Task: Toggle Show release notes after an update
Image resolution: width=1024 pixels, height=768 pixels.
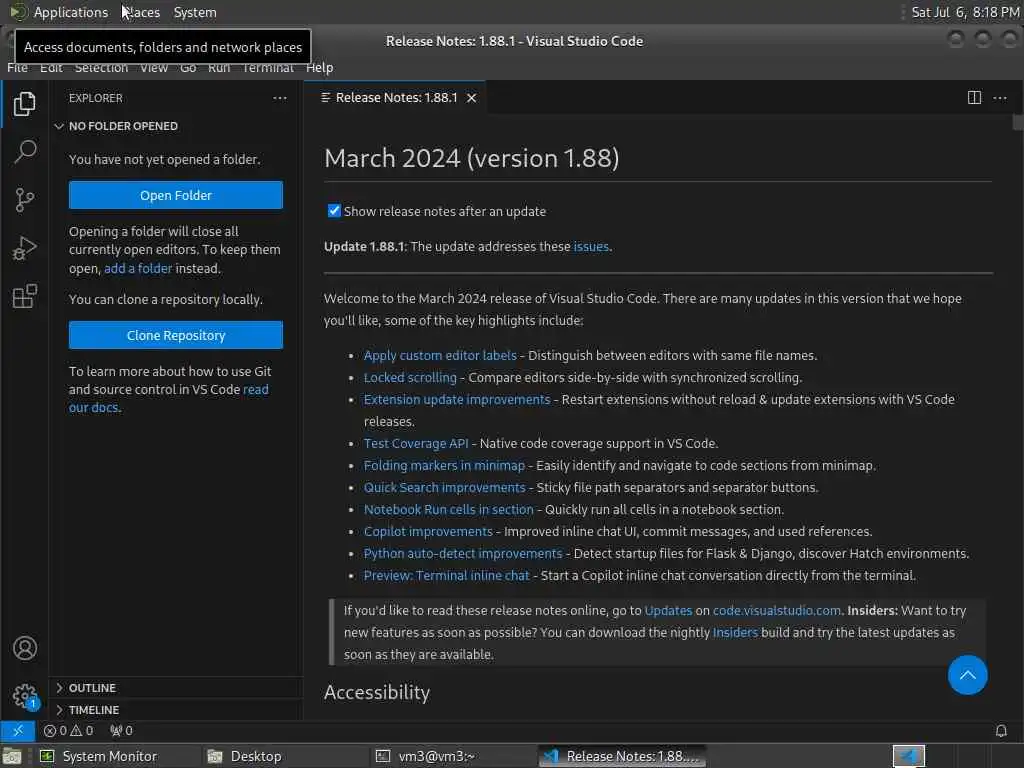Action: click(x=334, y=211)
